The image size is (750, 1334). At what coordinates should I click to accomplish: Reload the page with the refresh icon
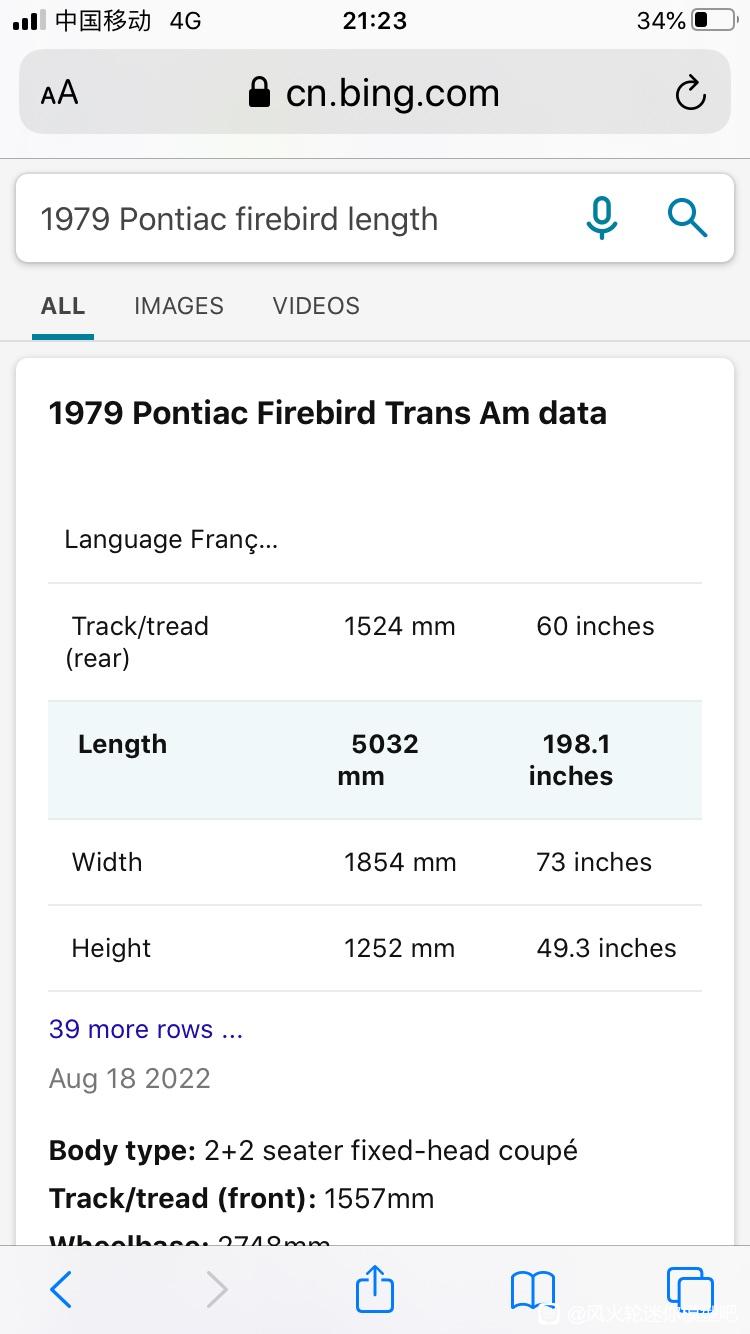pos(690,94)
